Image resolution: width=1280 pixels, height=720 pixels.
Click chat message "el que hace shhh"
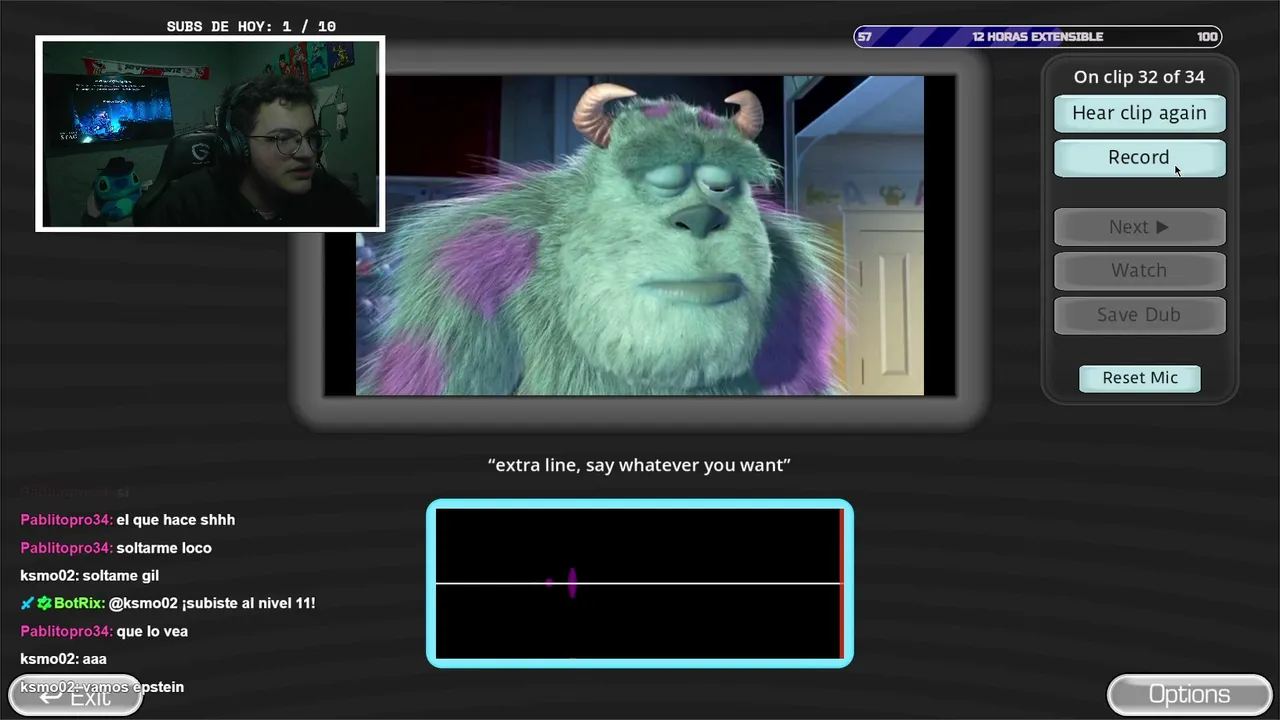click(176, 520)
